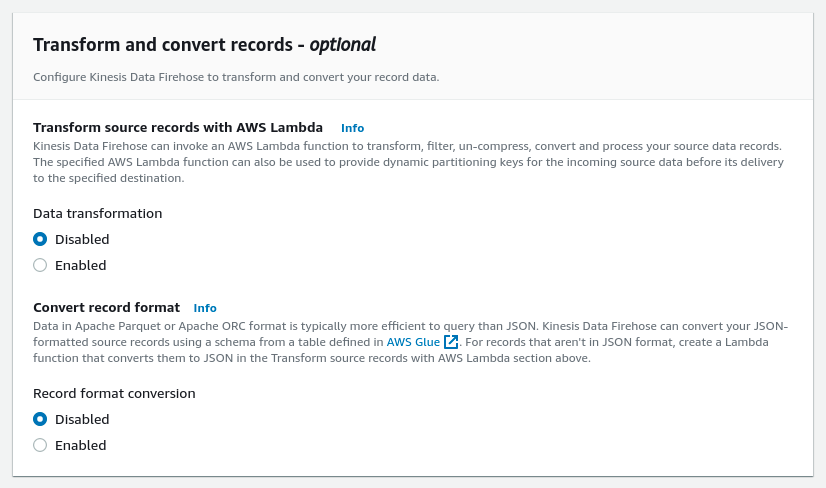Click the 'Record format conversion' field label
This screenshot has height=488, width=826.
114,393
